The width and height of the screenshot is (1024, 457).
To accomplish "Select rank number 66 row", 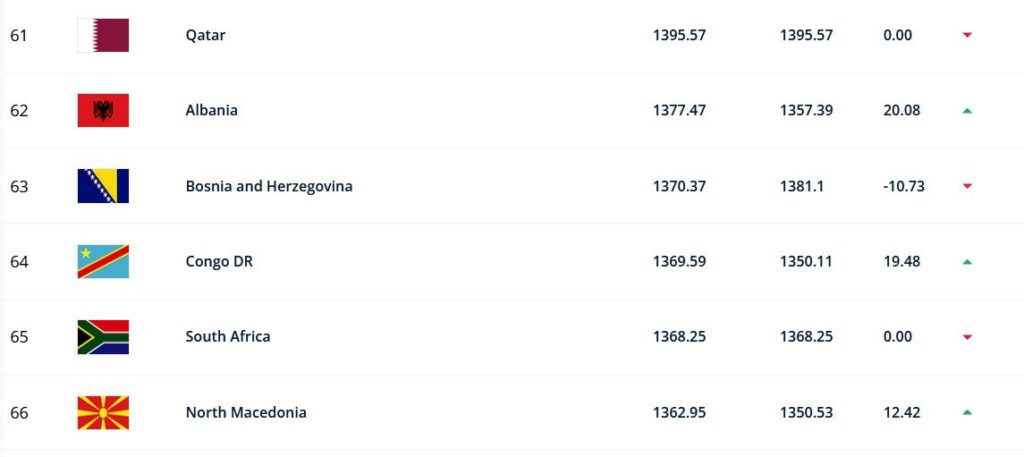I will pyautogui.click(x=512, y=413).
